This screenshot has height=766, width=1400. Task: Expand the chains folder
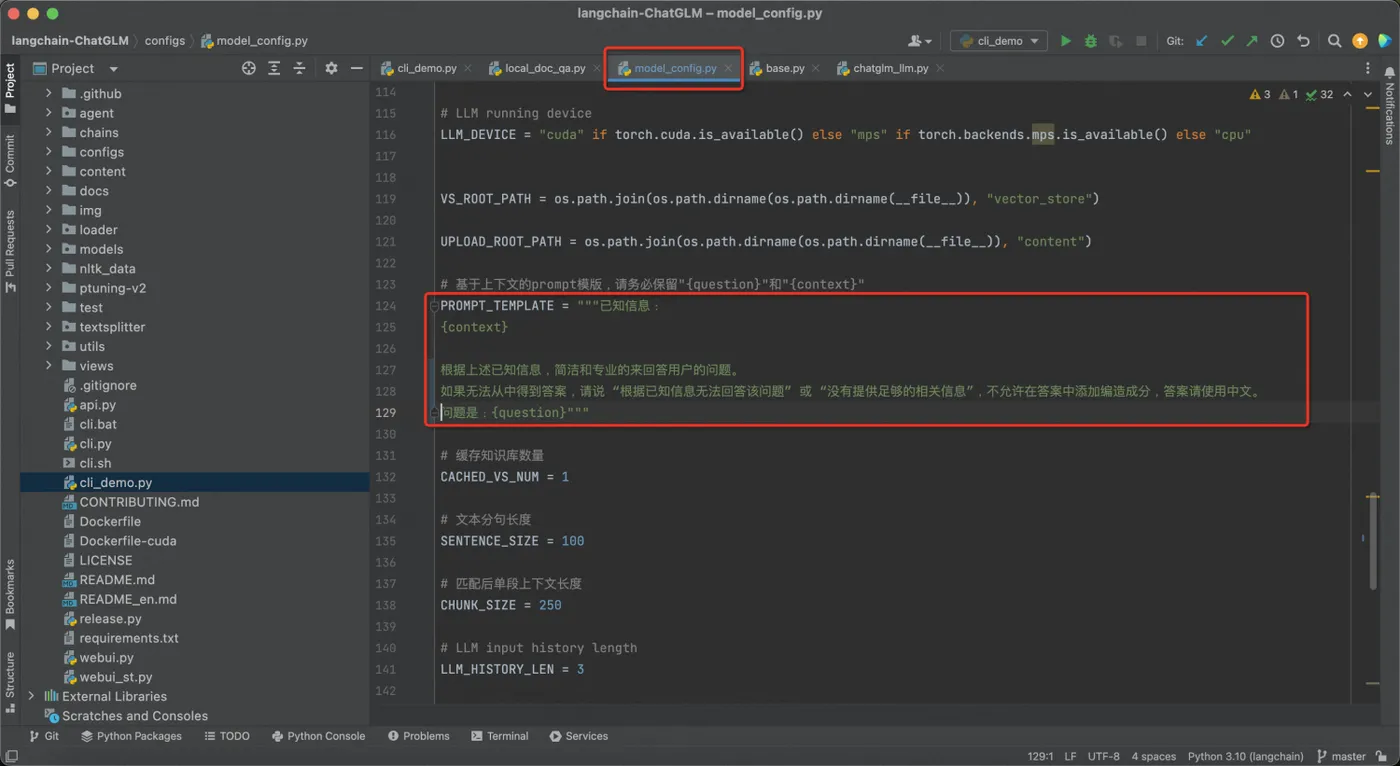(x=48, y=132)
